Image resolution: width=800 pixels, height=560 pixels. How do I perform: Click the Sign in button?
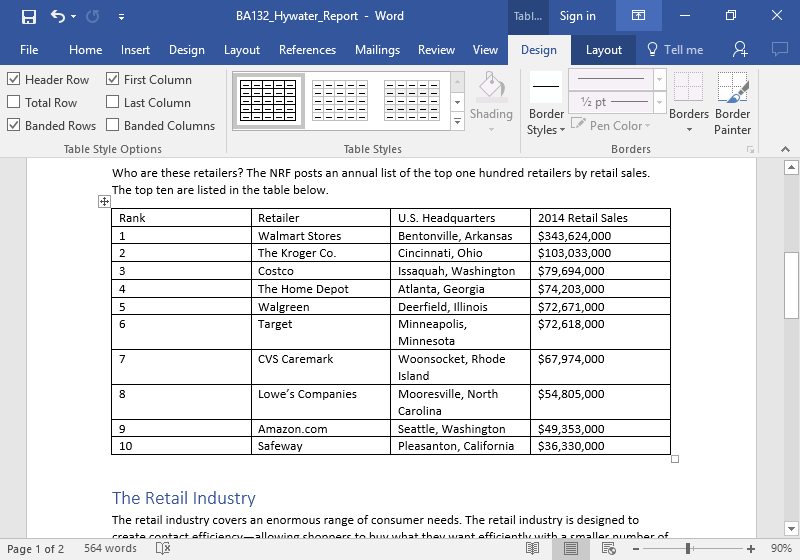(577, 16)
